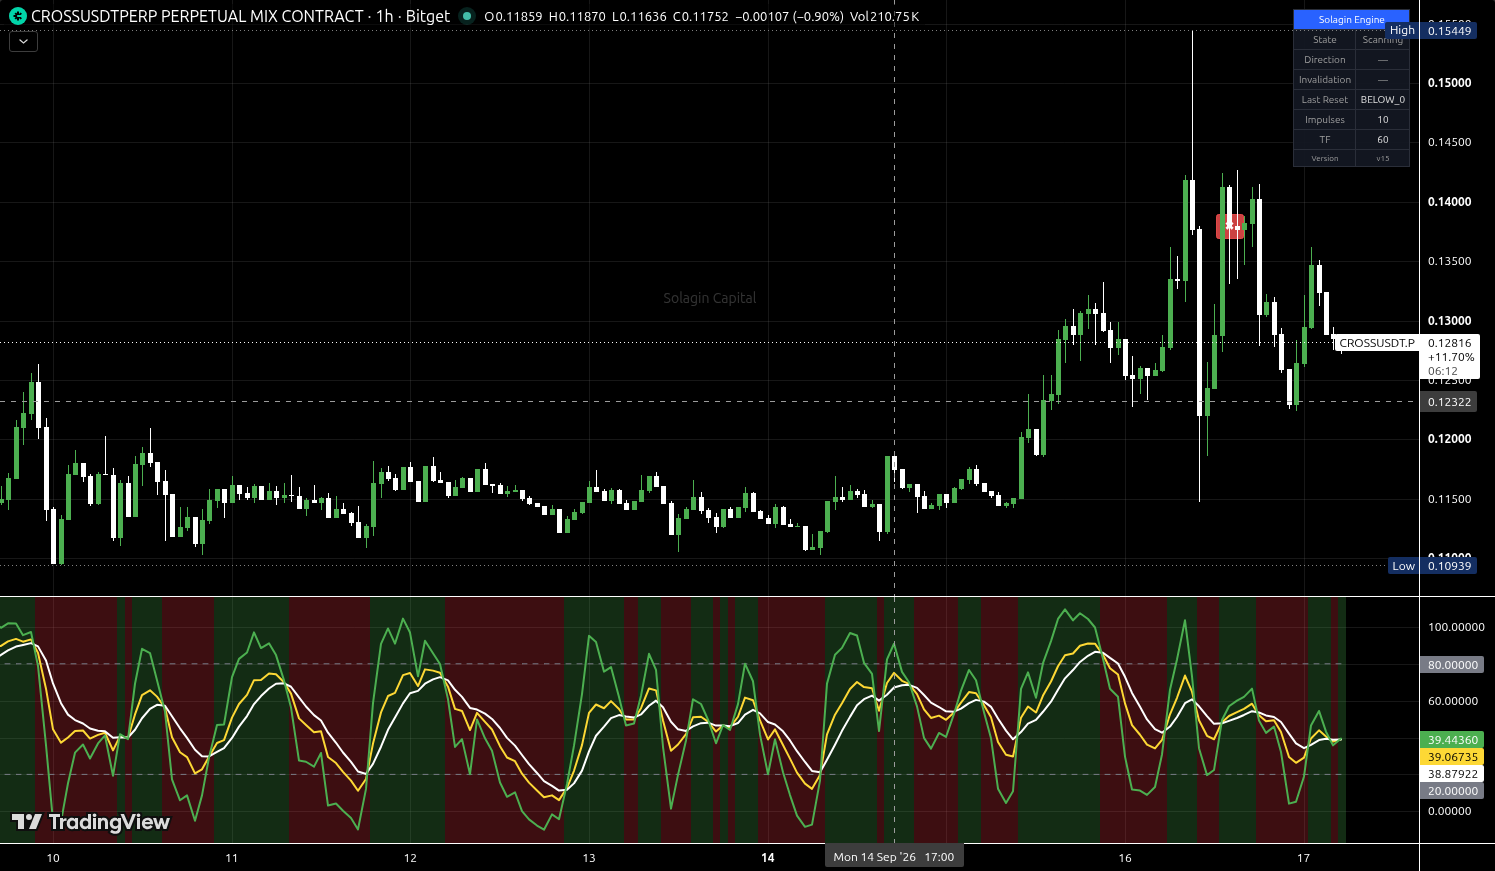Click the Mon 14 Sep '26 17:00 time label

[894, 857]
